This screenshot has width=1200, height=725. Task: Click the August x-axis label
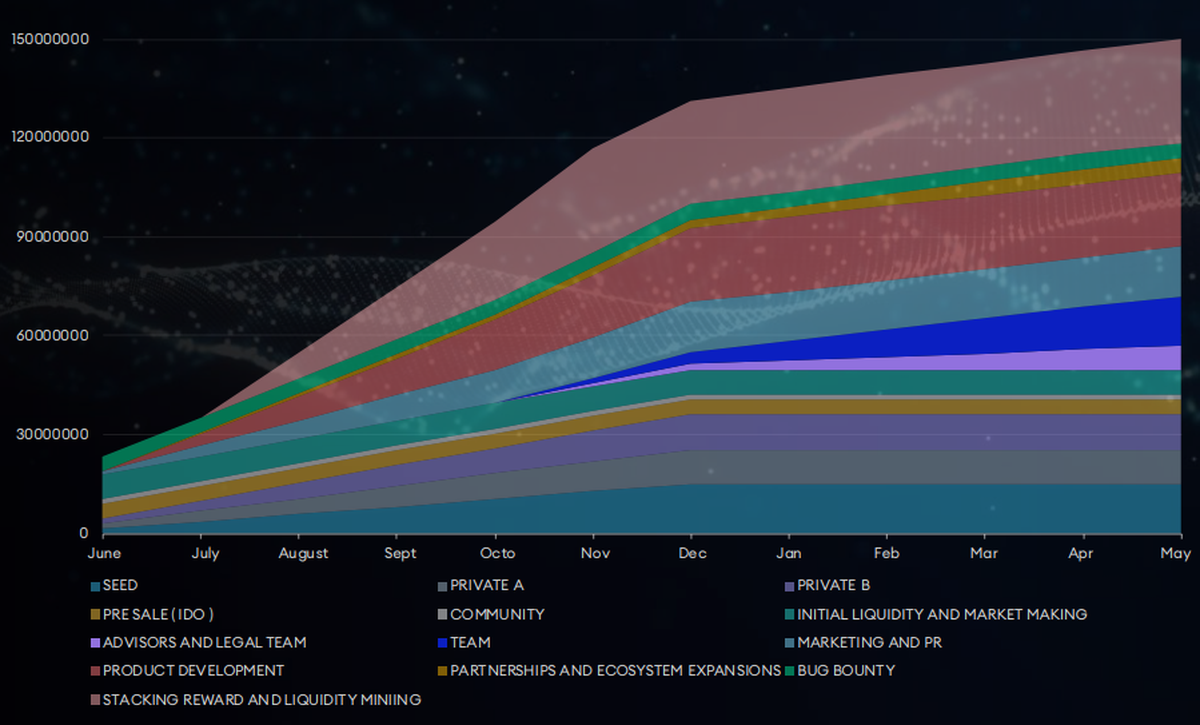[x=303, y=553]
